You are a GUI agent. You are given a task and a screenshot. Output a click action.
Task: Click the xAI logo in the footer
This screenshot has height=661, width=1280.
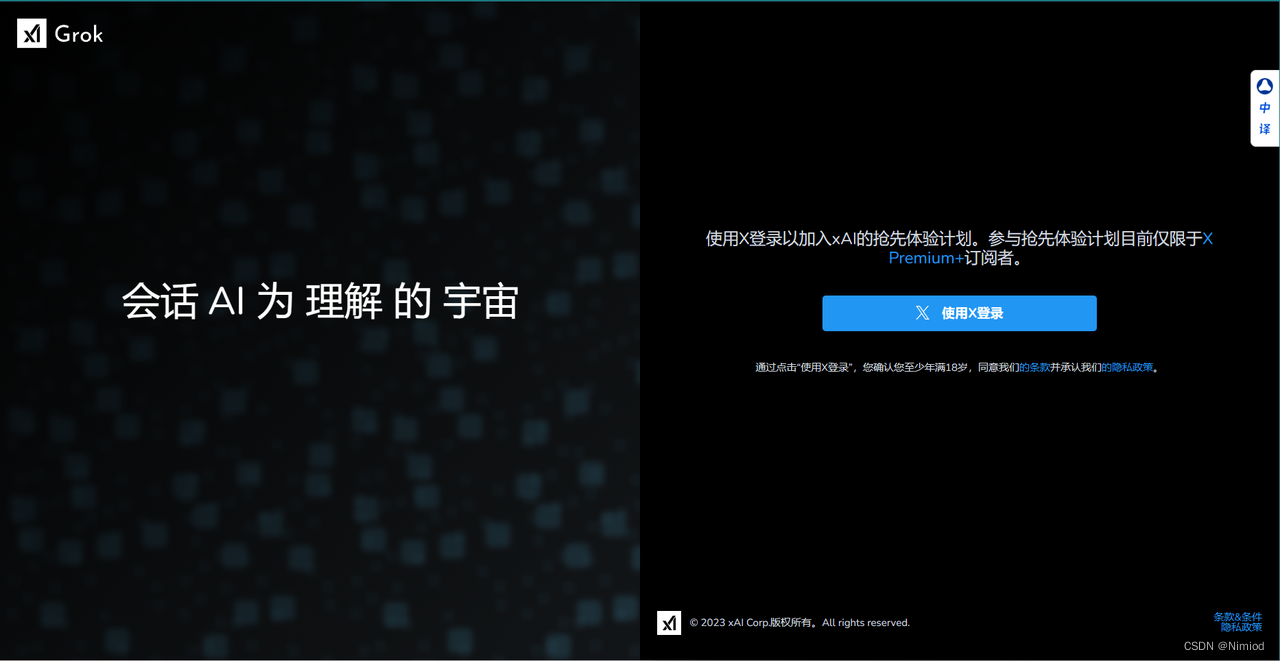[669, 623]
